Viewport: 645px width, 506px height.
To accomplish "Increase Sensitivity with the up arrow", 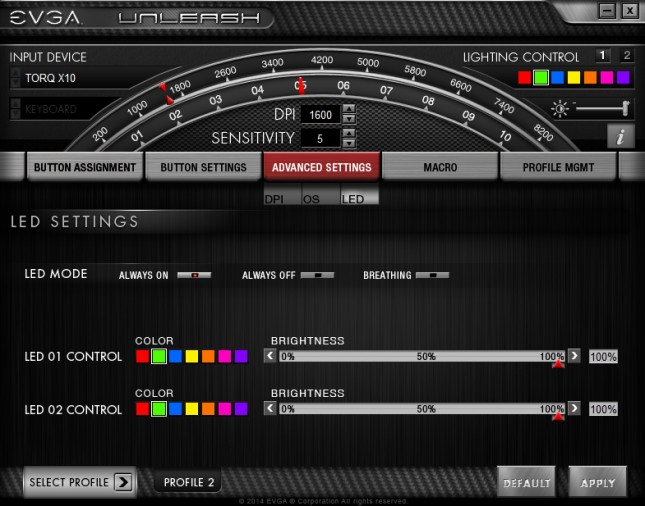I will click(349, 133).
